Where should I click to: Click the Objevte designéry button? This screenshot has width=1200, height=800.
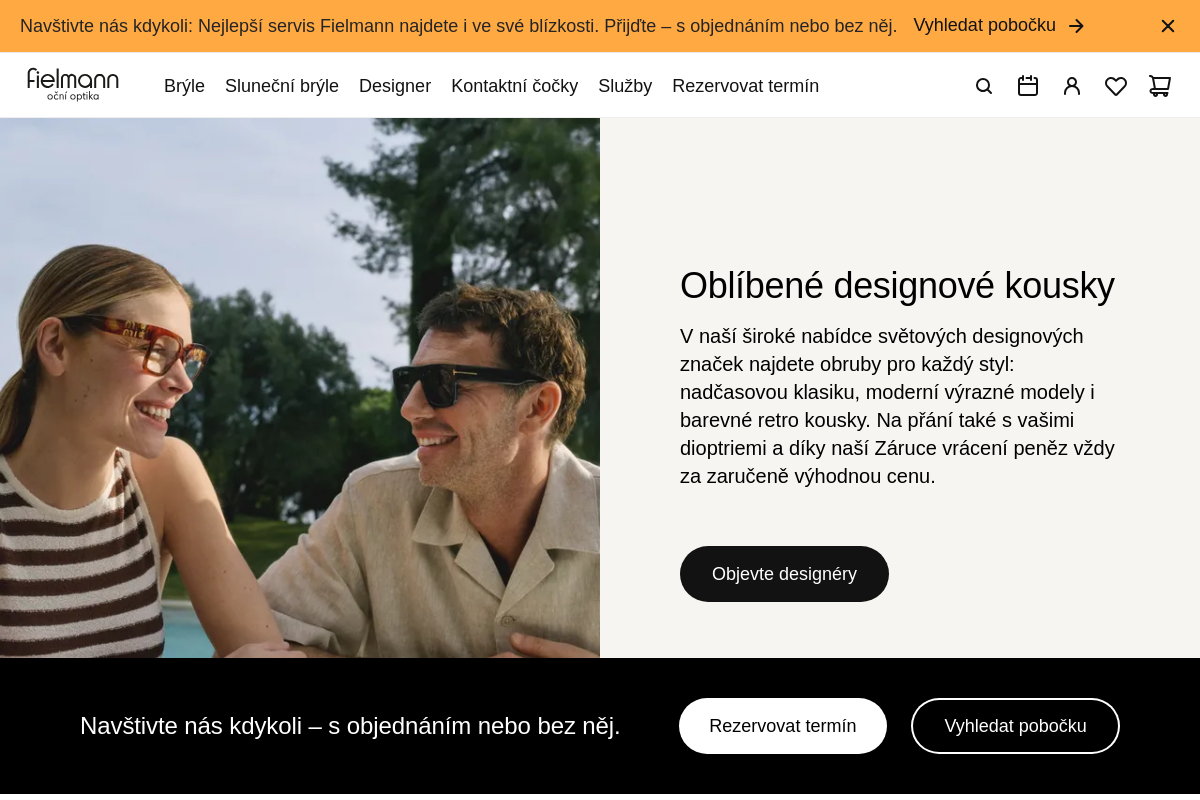[x=784, y=574]
